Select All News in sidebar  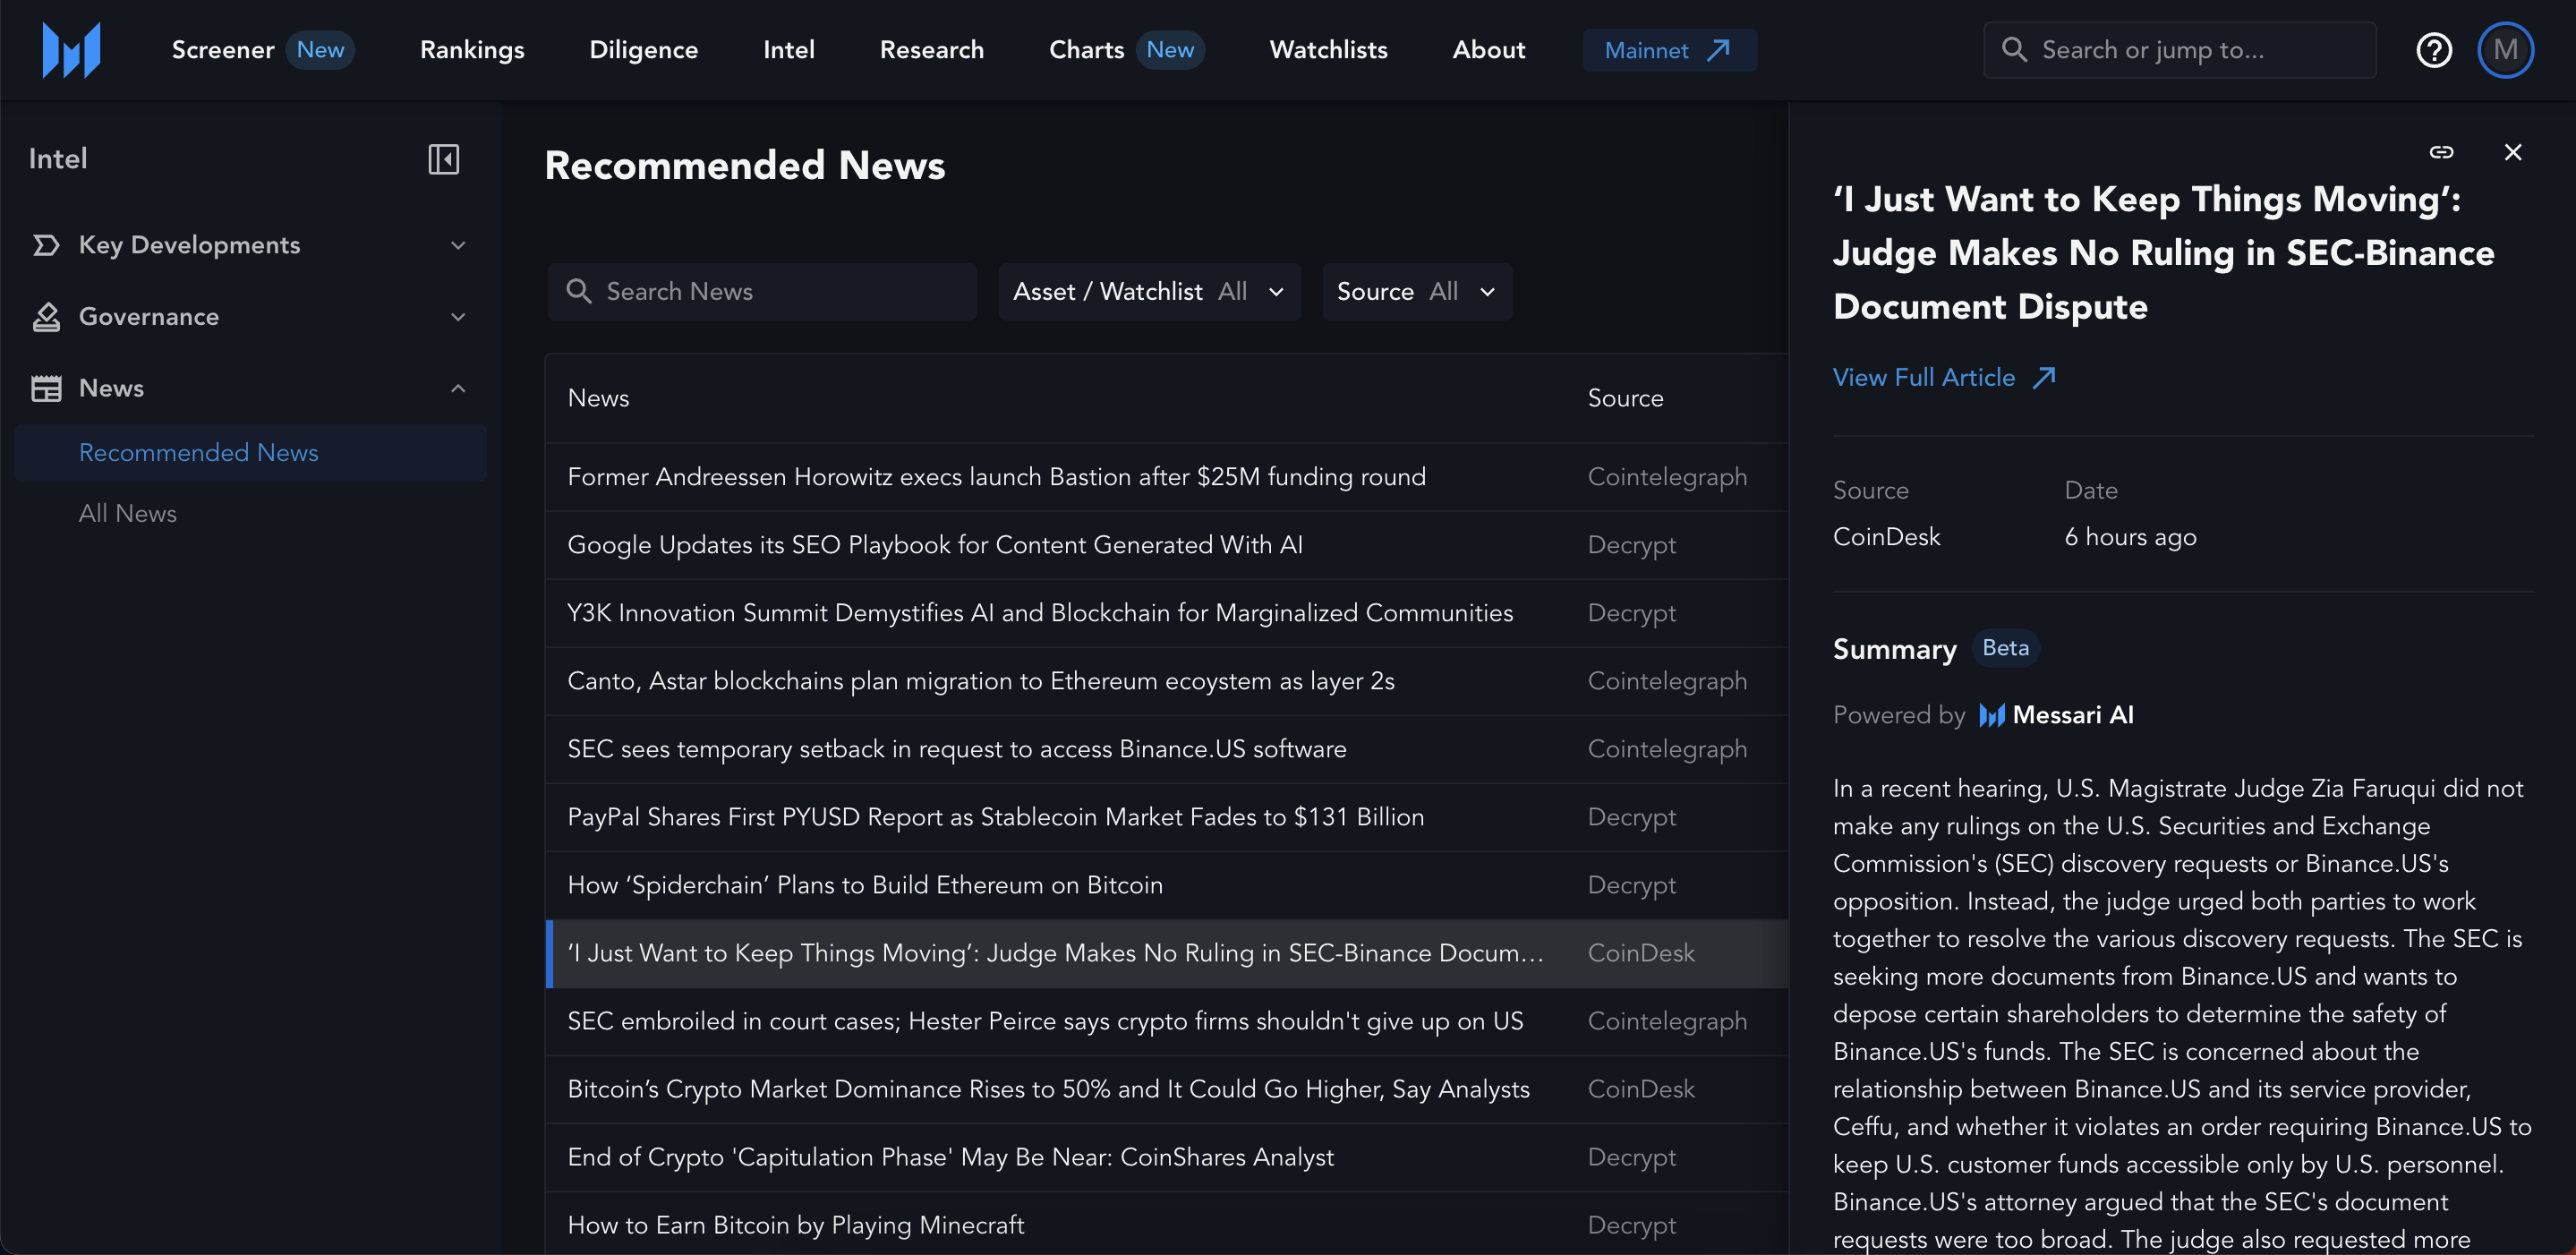[x=128, y=513]
